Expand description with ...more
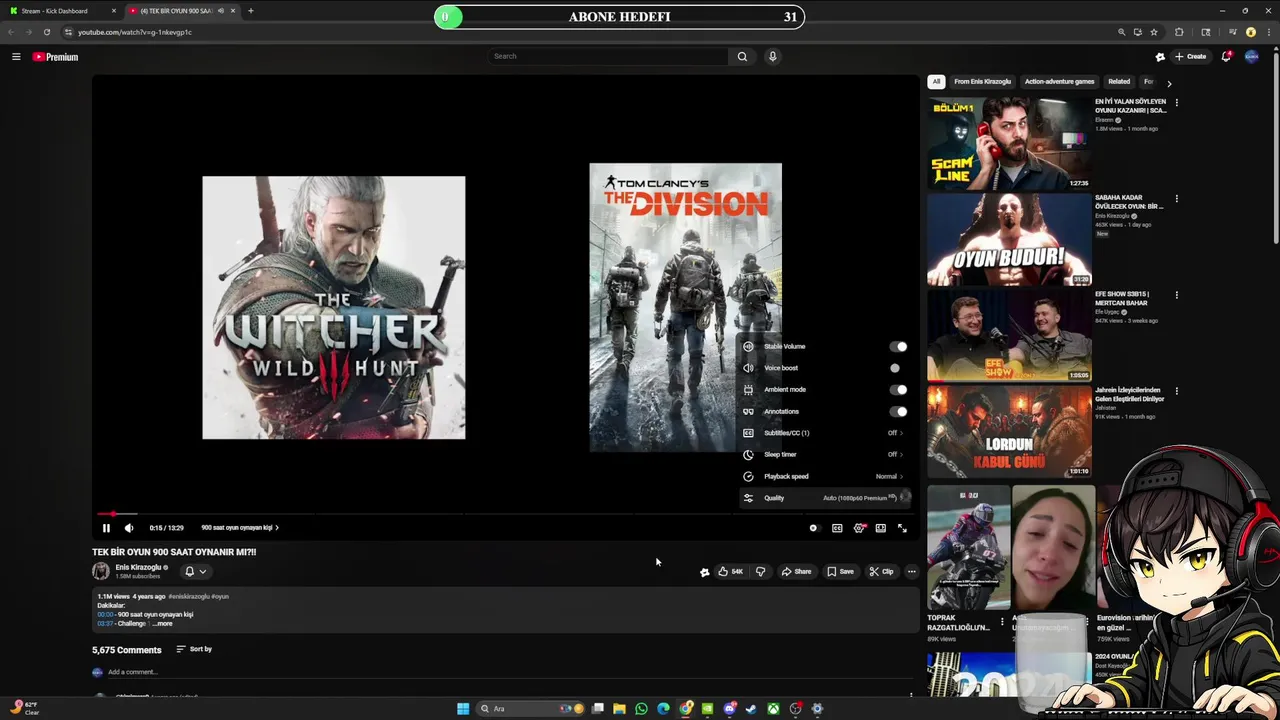 pos(163,624)
